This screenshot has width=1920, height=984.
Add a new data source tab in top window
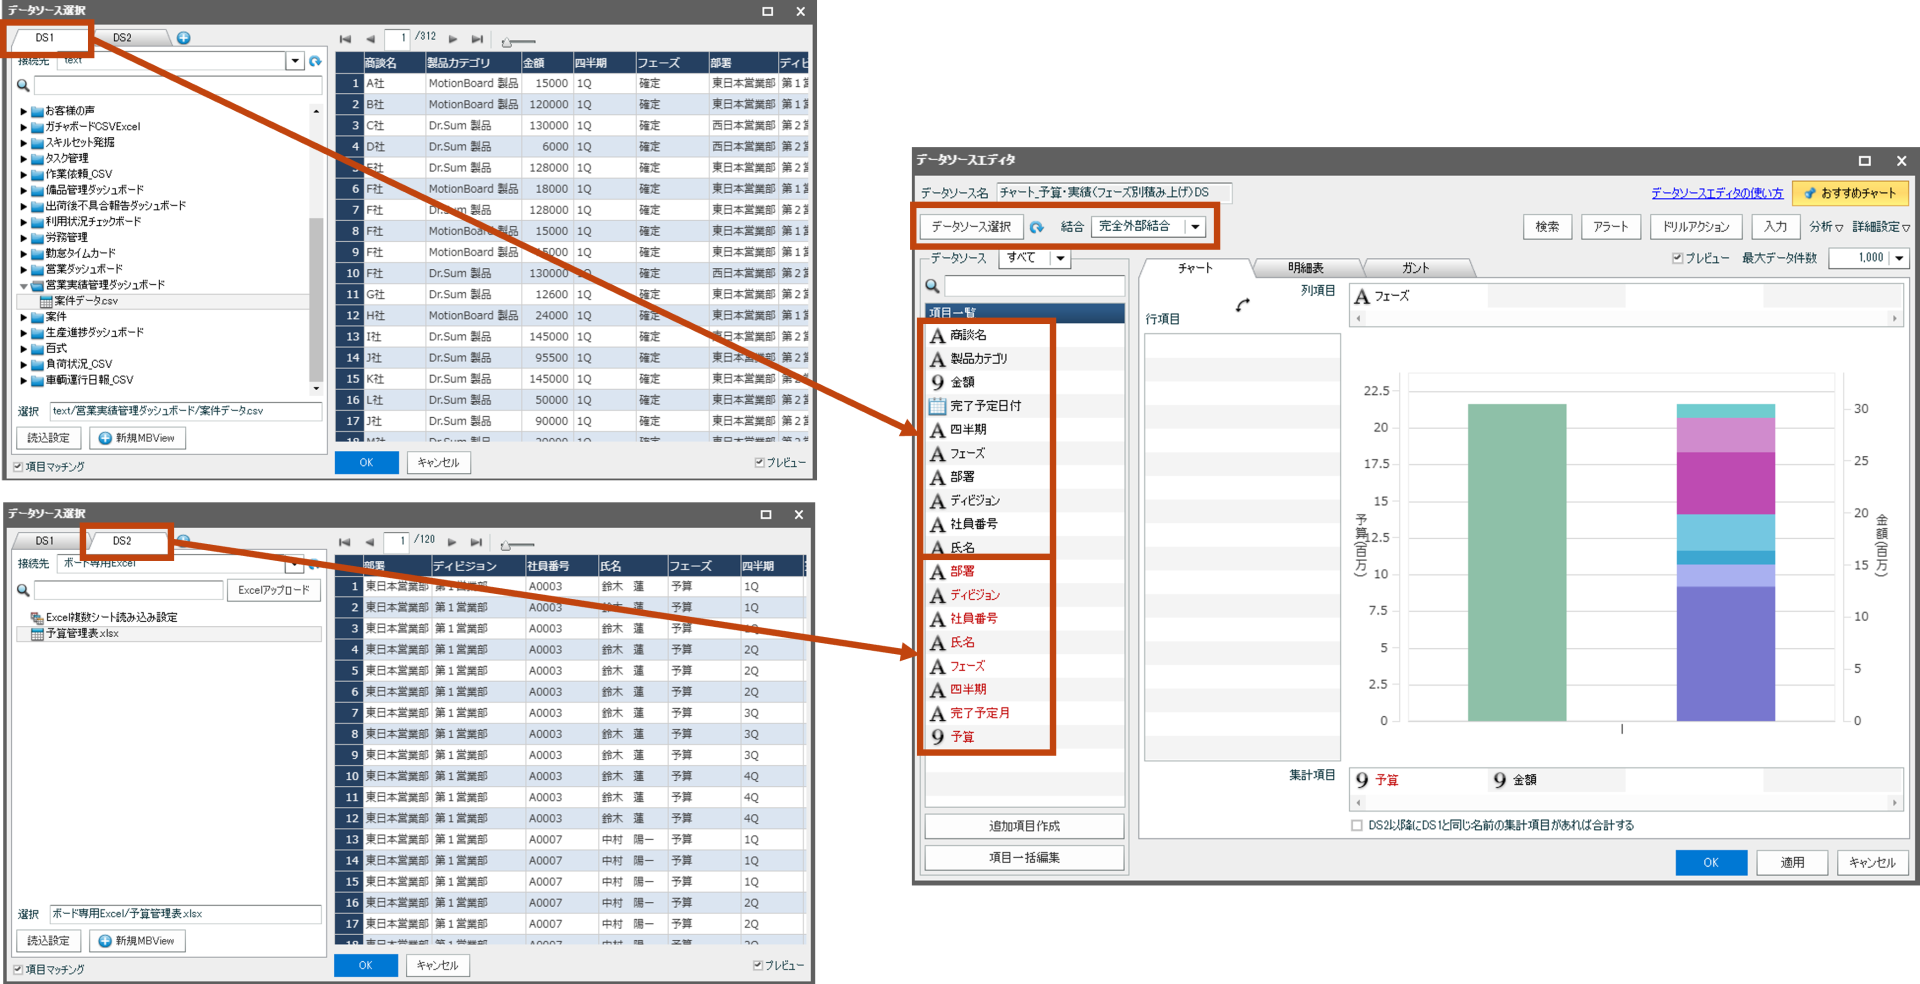[184, 38]
